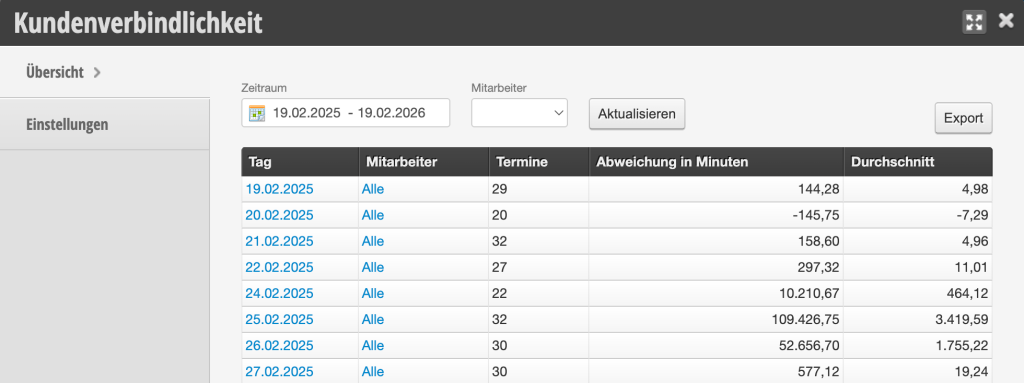Image resolution: width=1024 pixels, height=383 pixels.
Task: Expand dialog with fullscreen icon
Action: point(974,22)
